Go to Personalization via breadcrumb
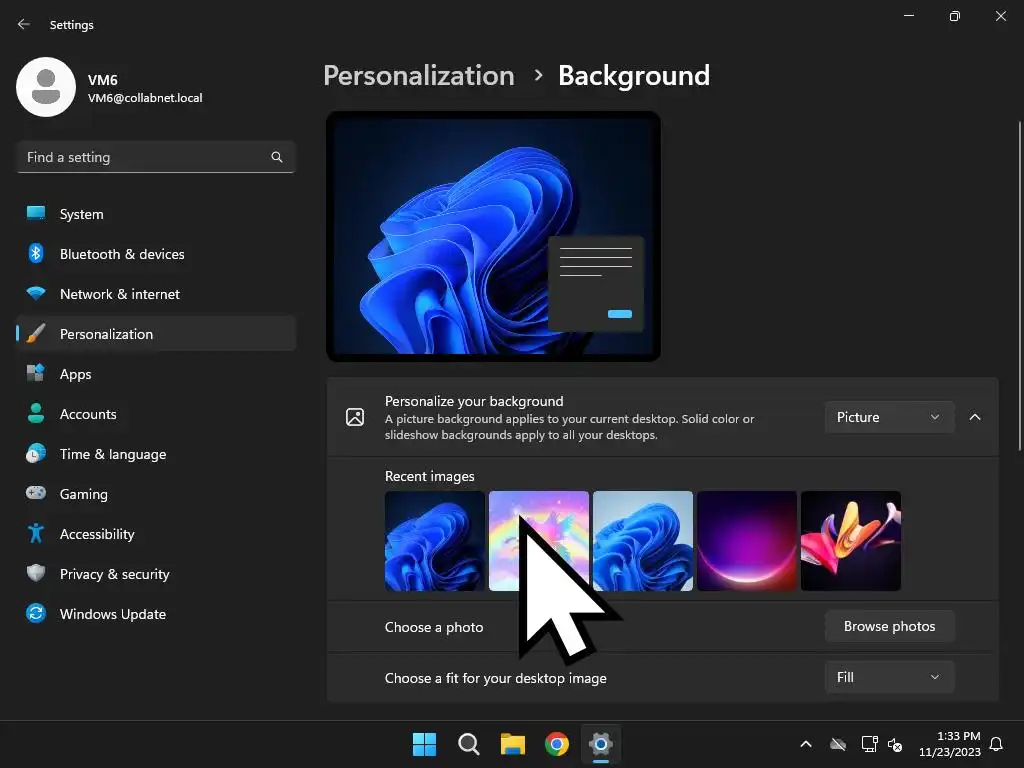1024x768 pixels. [x=419, y=75]
